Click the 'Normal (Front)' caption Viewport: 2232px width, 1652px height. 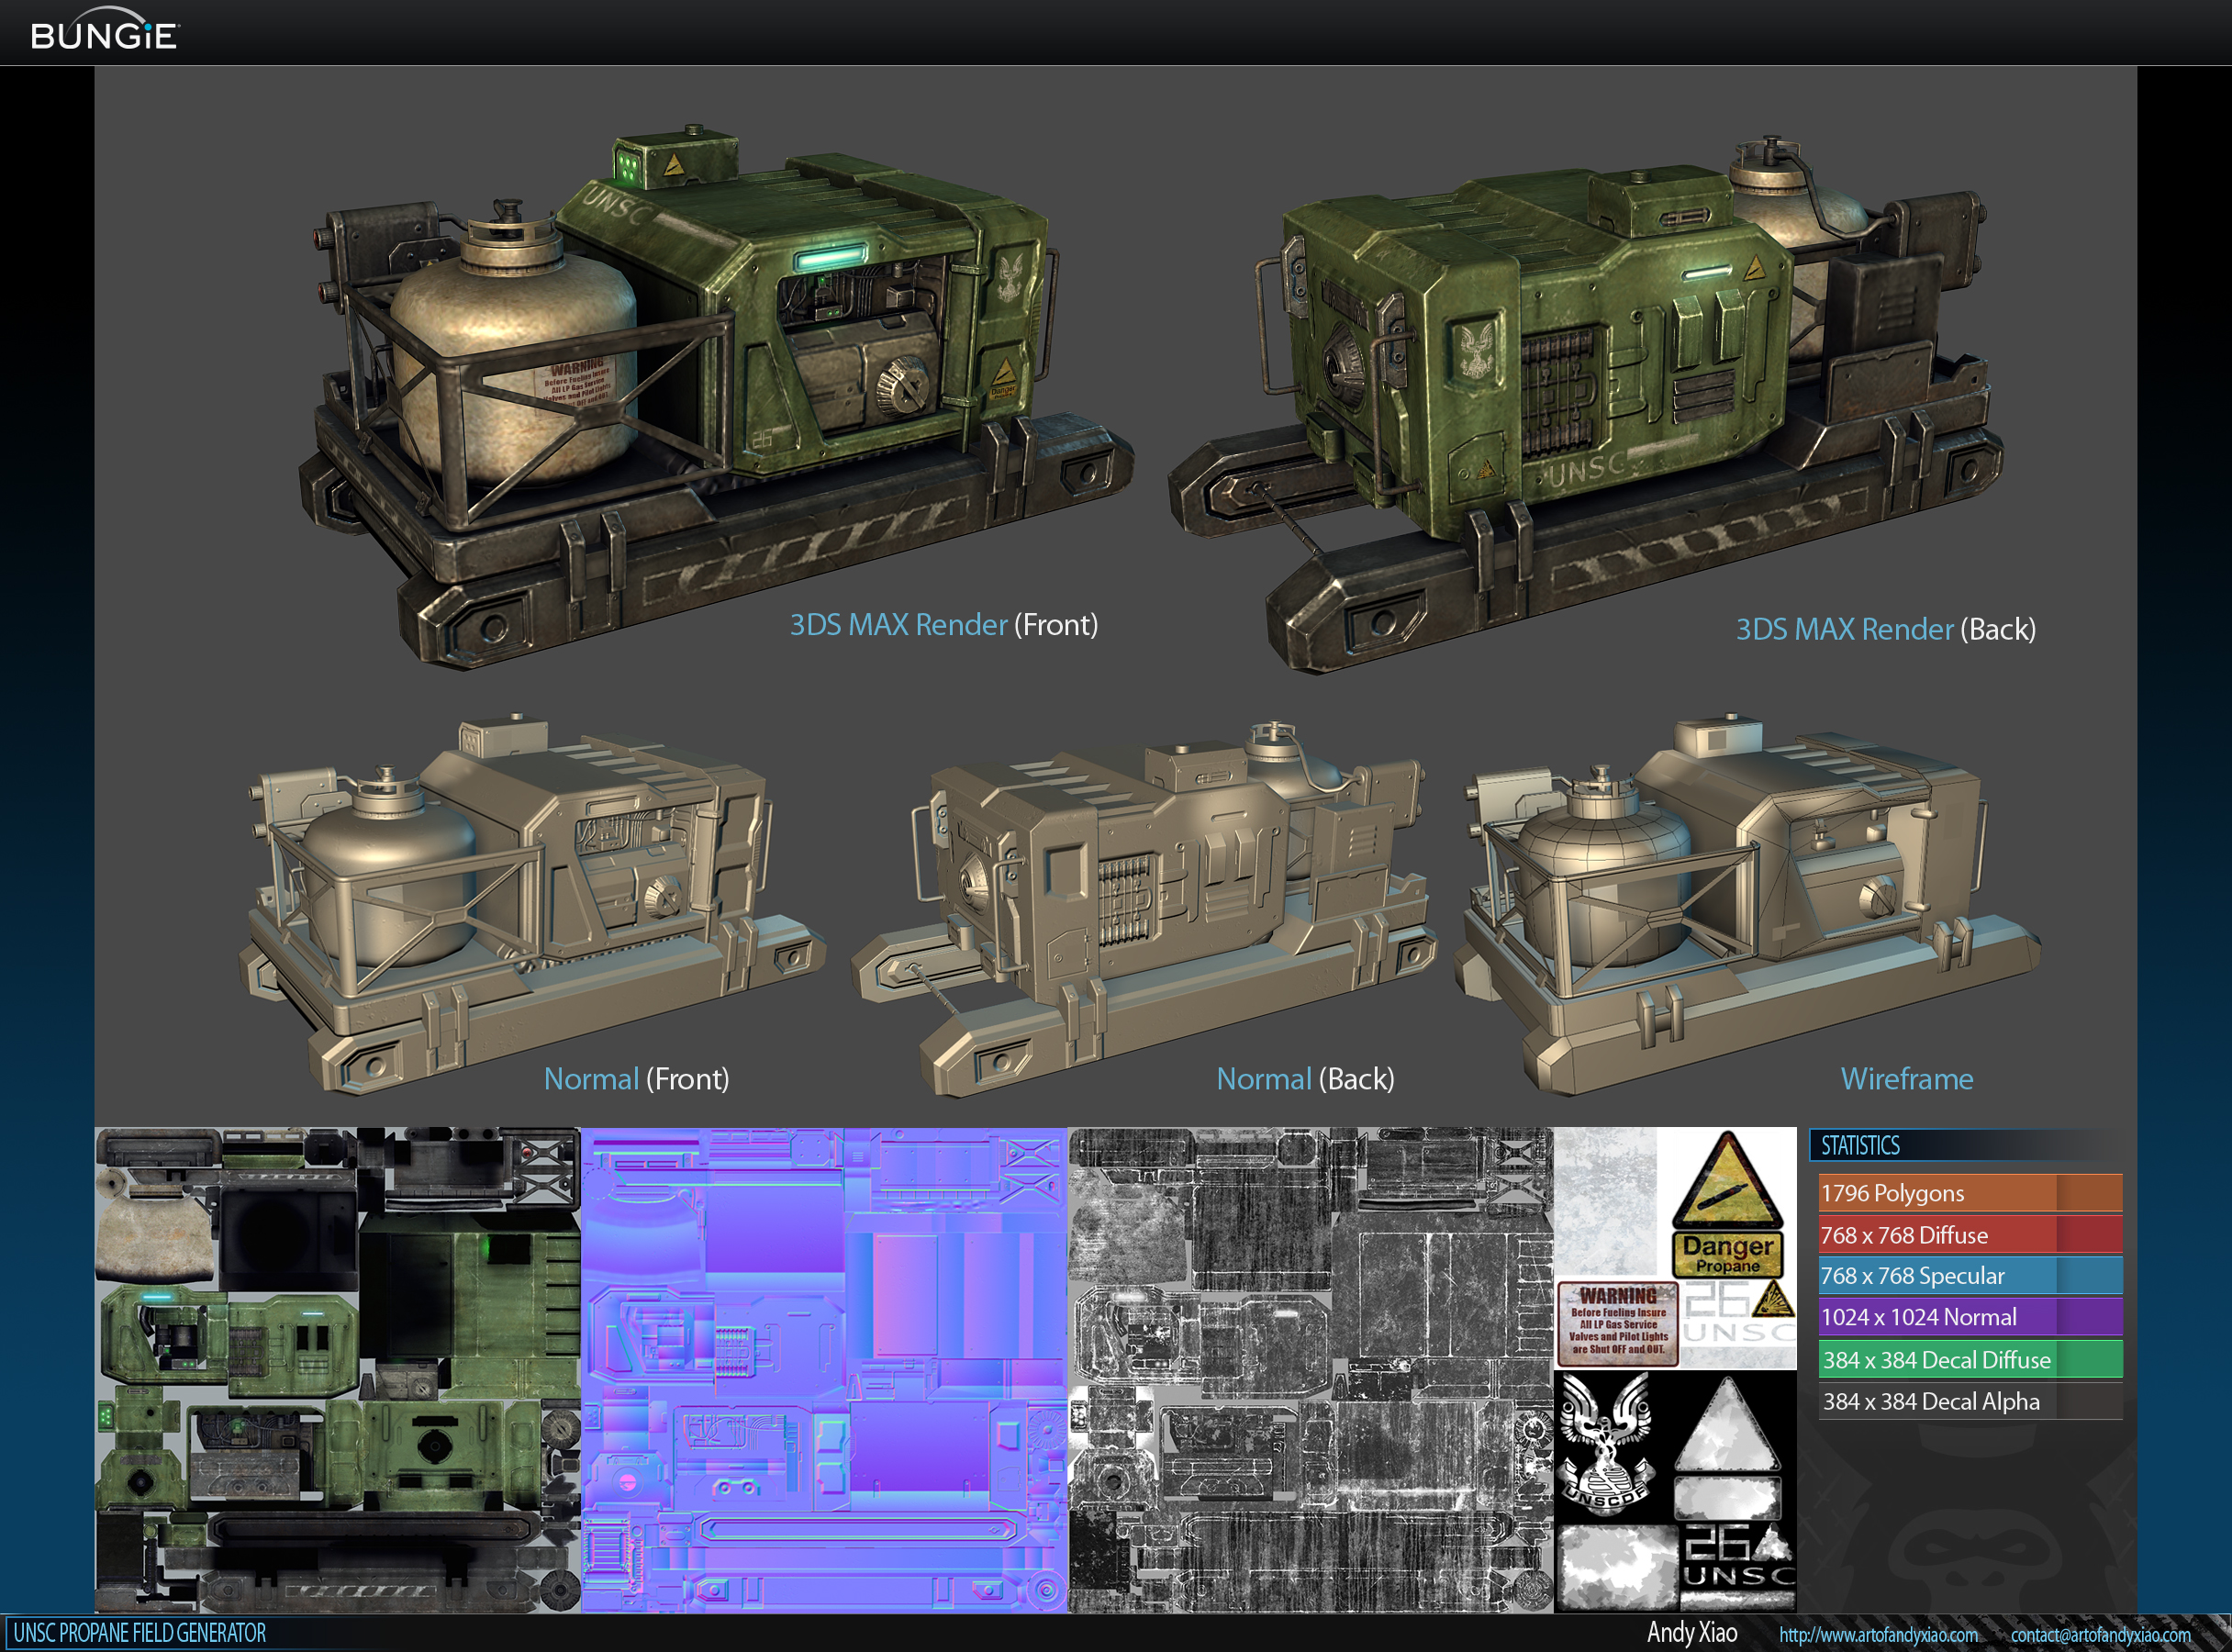(636, 1079)
